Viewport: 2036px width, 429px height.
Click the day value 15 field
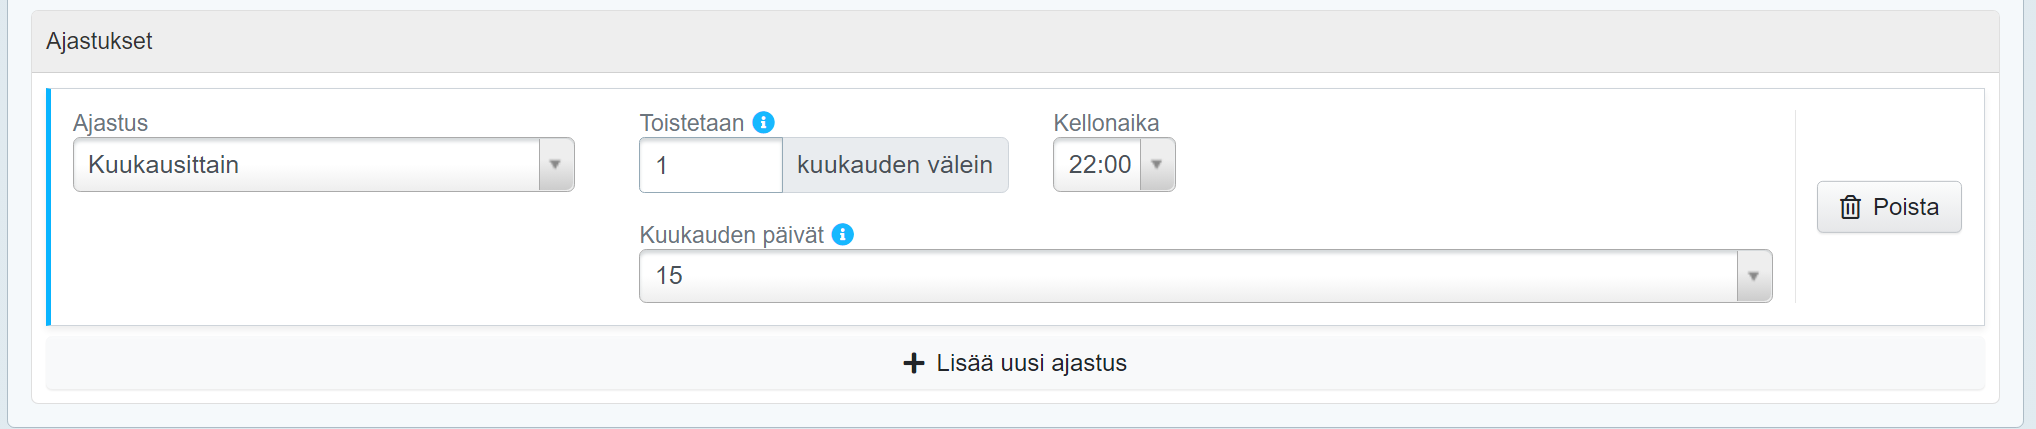pos(1188,276)
